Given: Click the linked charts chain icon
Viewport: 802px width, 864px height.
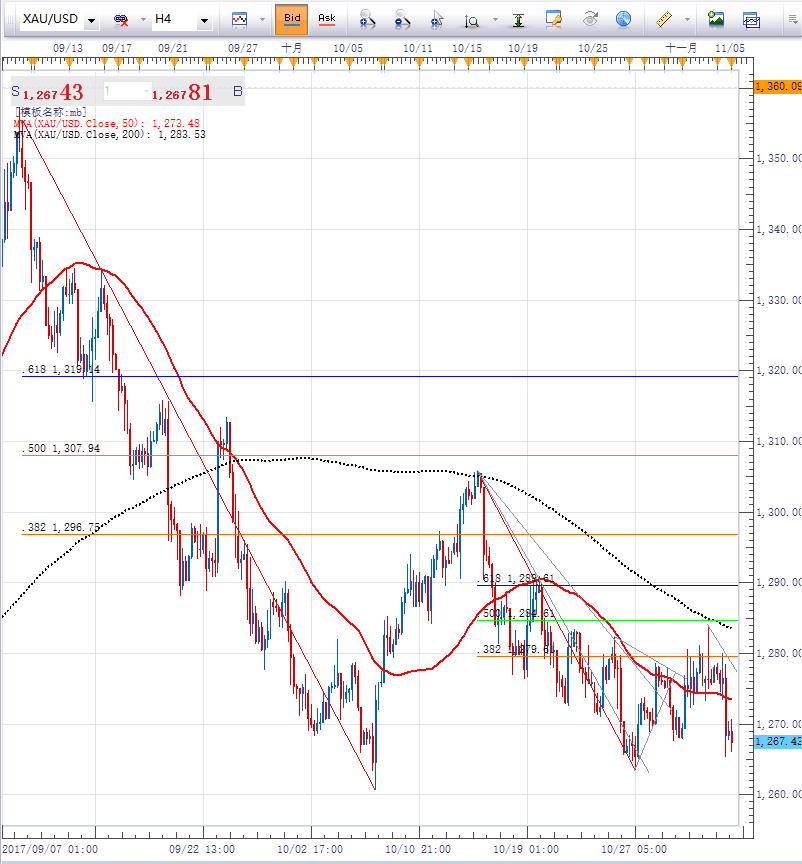Looking at the screenshot, I should point(122,20).
